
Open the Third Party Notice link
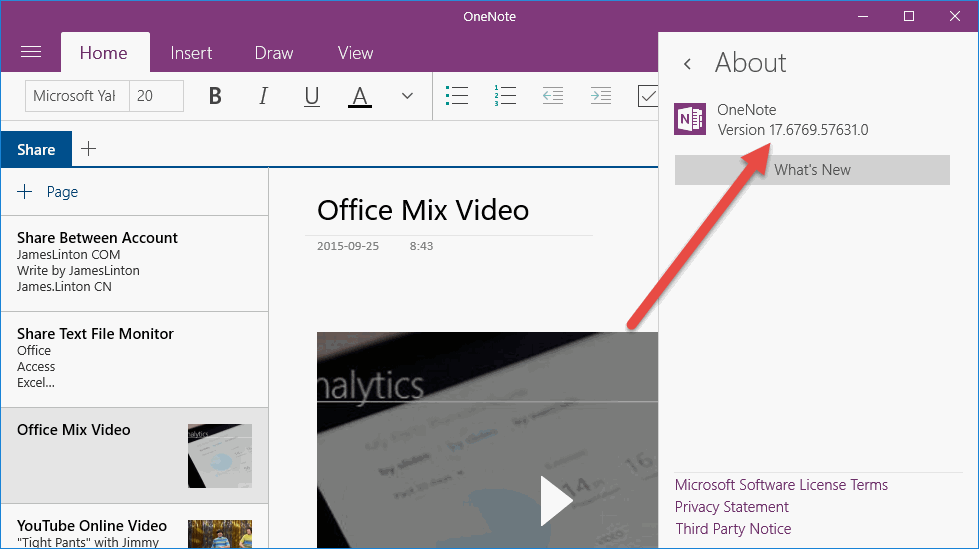pyautogui.click(x=733, y=528)
